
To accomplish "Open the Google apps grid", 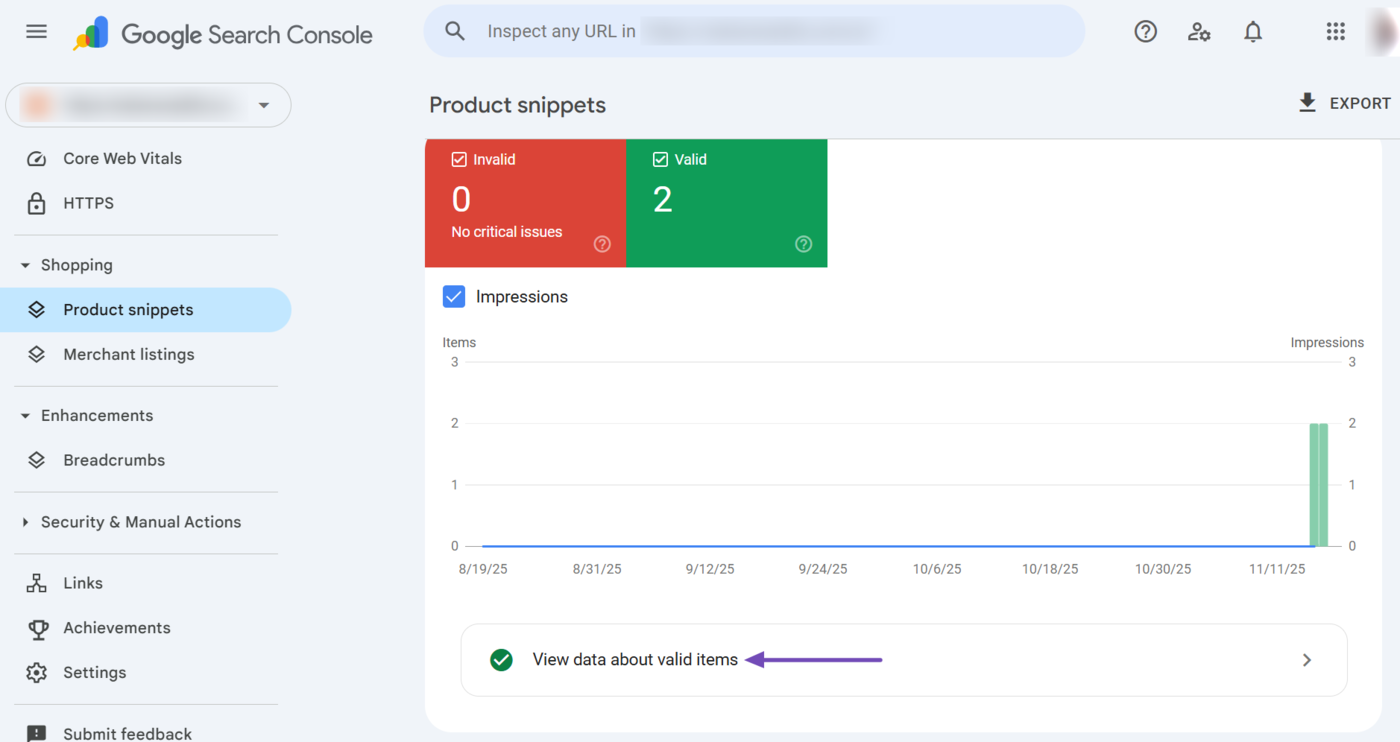I will 1335,31.
